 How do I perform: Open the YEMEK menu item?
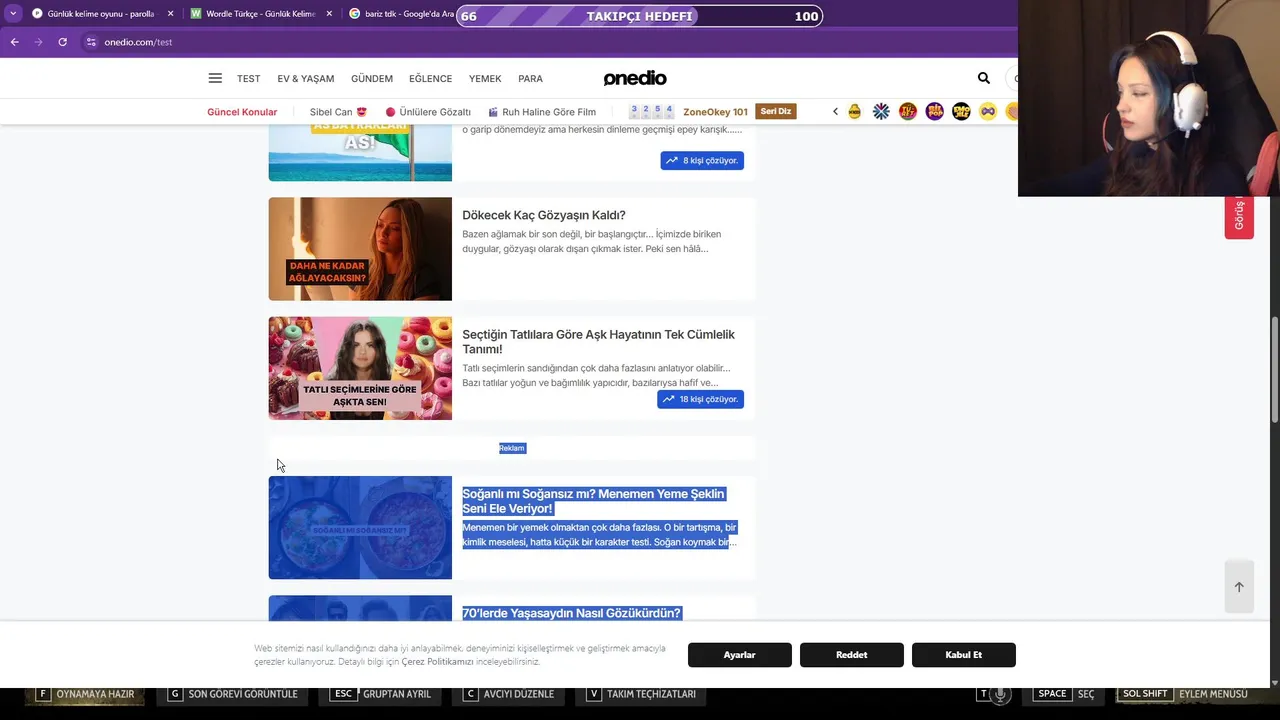(x=485, y=79)
